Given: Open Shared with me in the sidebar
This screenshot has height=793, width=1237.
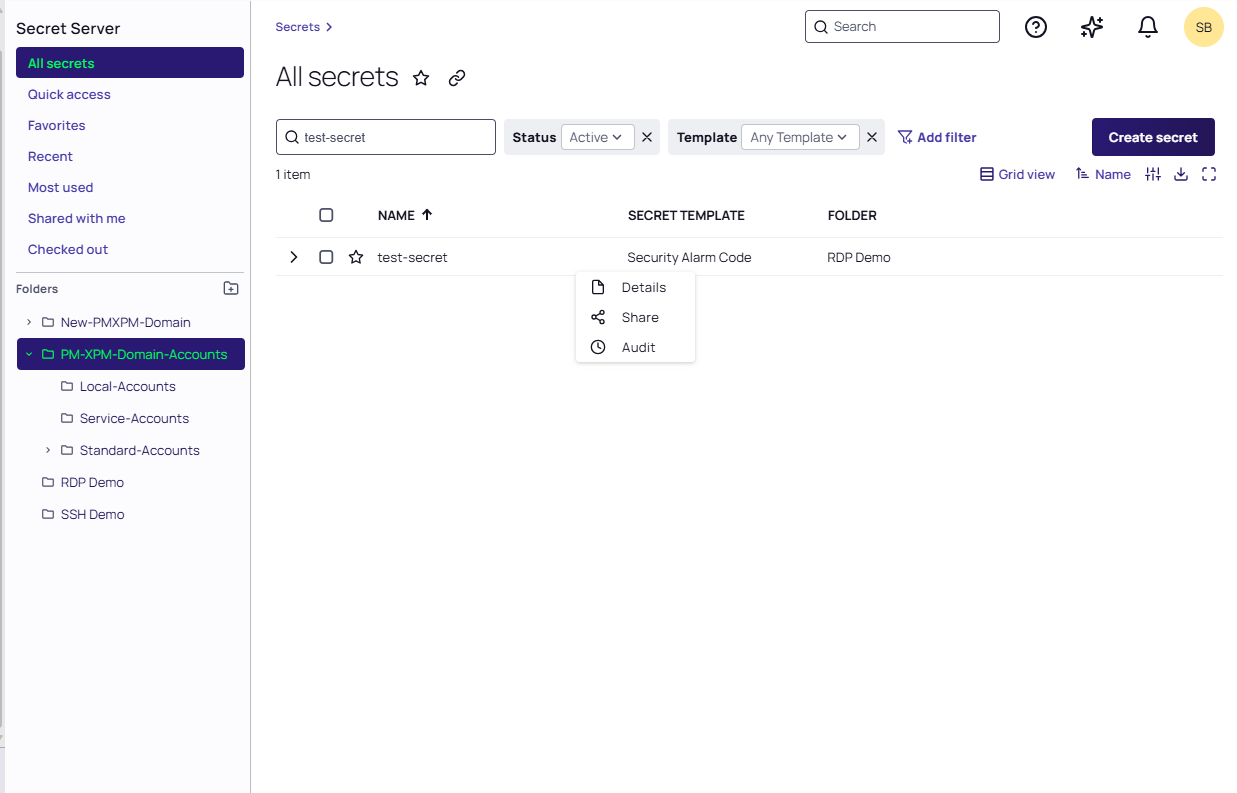Looking at the screenshot, I should pos(77,218).
